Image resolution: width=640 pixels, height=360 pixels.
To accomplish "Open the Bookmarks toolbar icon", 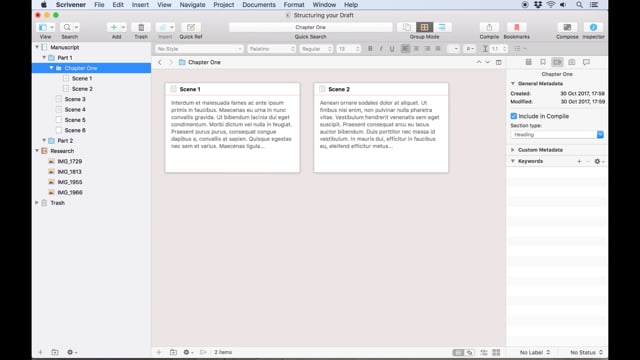I will [517, 27].
